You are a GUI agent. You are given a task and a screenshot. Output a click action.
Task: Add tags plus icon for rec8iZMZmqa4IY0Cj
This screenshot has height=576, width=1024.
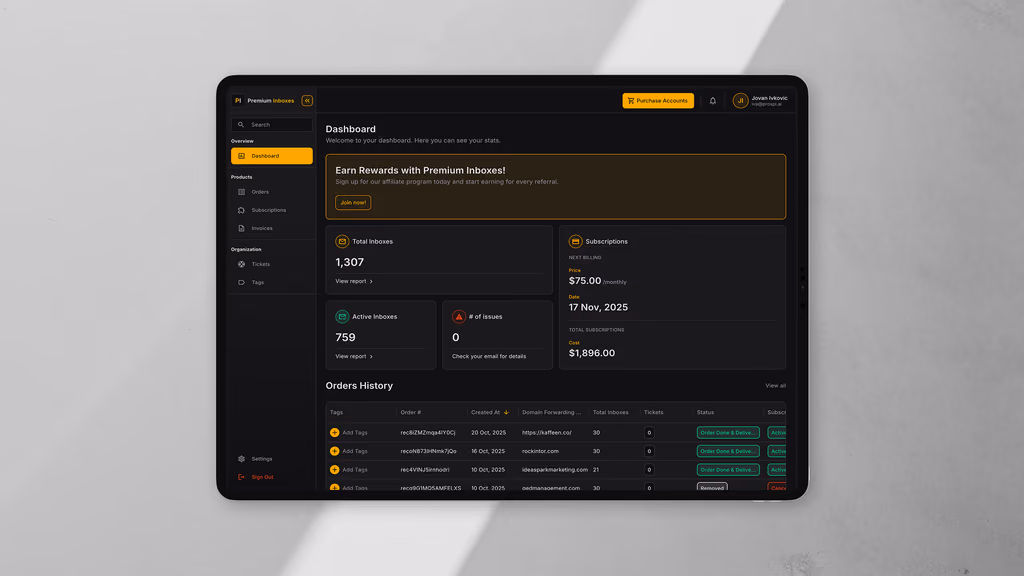(x=334, y=432)
